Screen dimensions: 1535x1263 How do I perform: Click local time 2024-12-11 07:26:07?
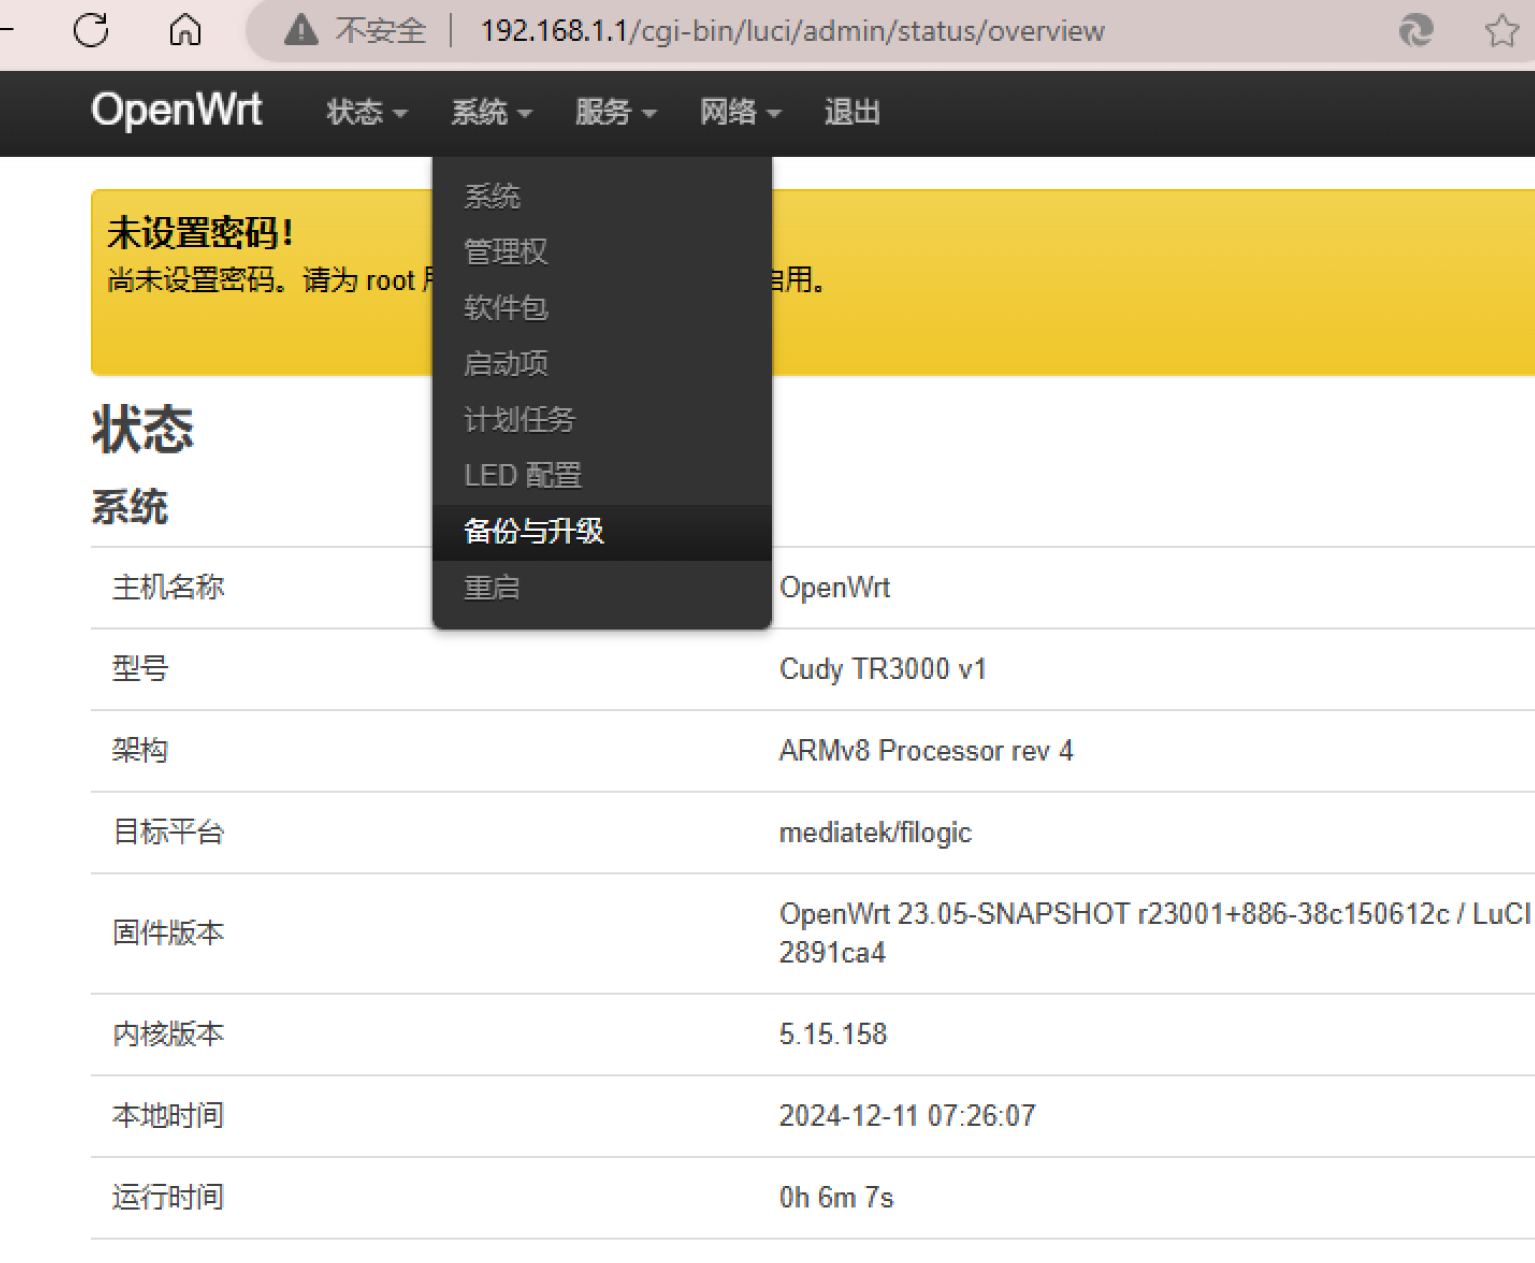(x=907, y=1116)
